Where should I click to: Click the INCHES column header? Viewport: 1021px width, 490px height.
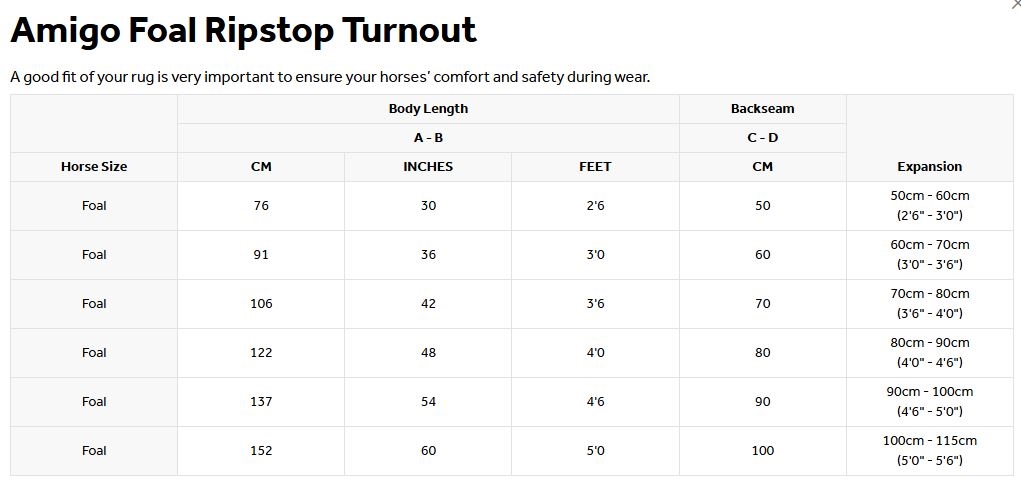(428, 167)
